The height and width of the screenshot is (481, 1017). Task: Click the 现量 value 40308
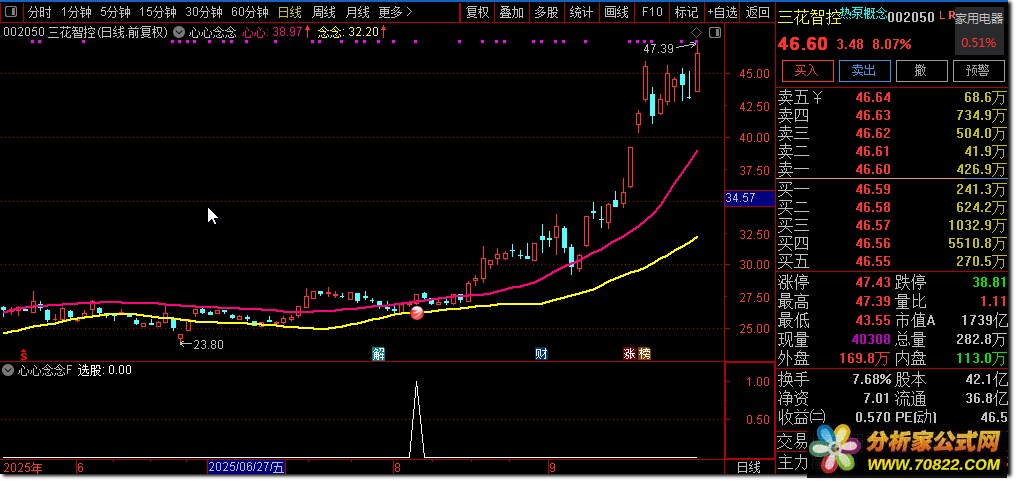click(x=872, y=339)
